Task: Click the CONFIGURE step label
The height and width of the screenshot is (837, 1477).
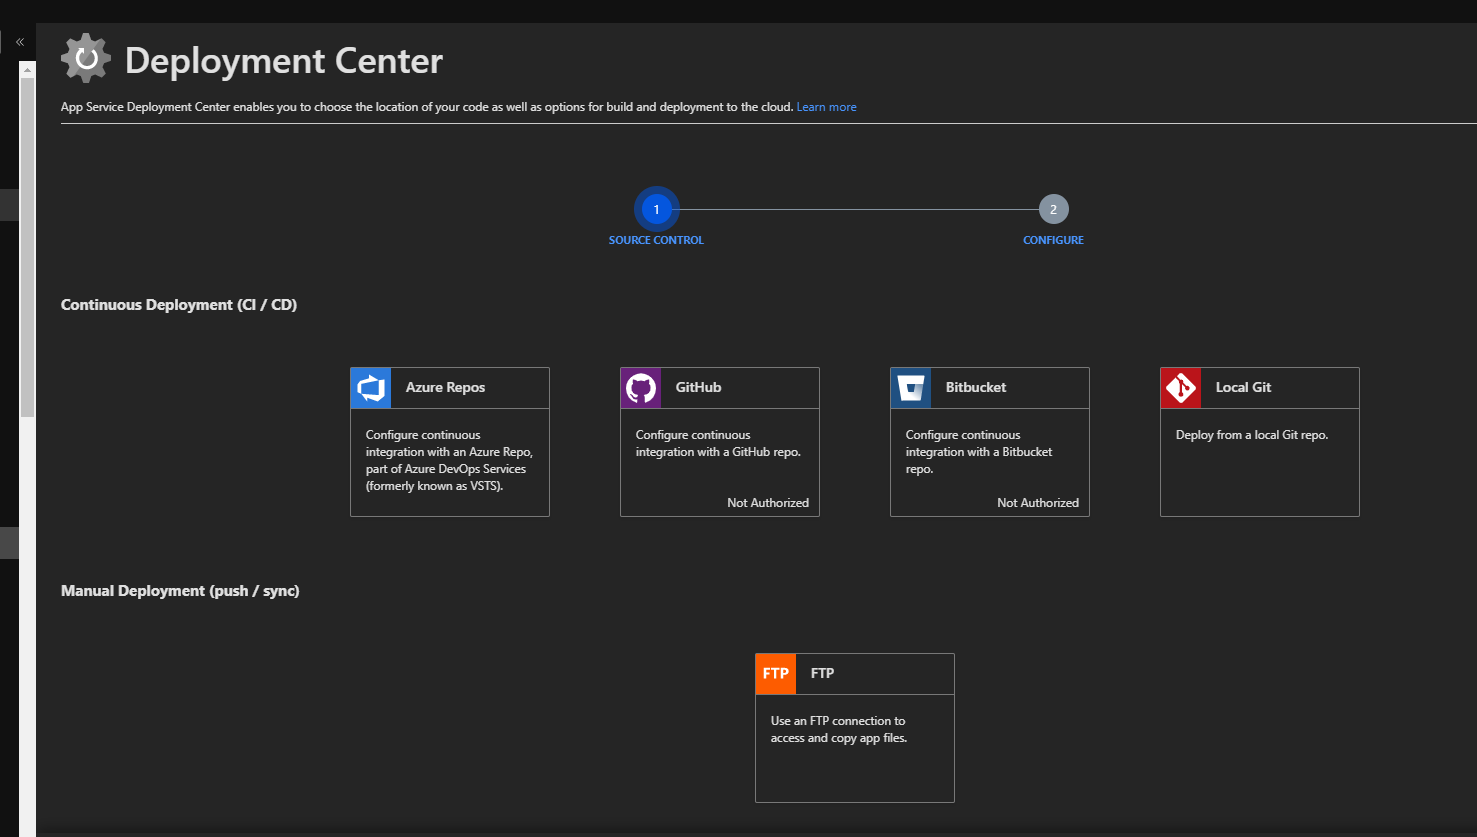Action: pyautogui.click(x=1053, y=240)
